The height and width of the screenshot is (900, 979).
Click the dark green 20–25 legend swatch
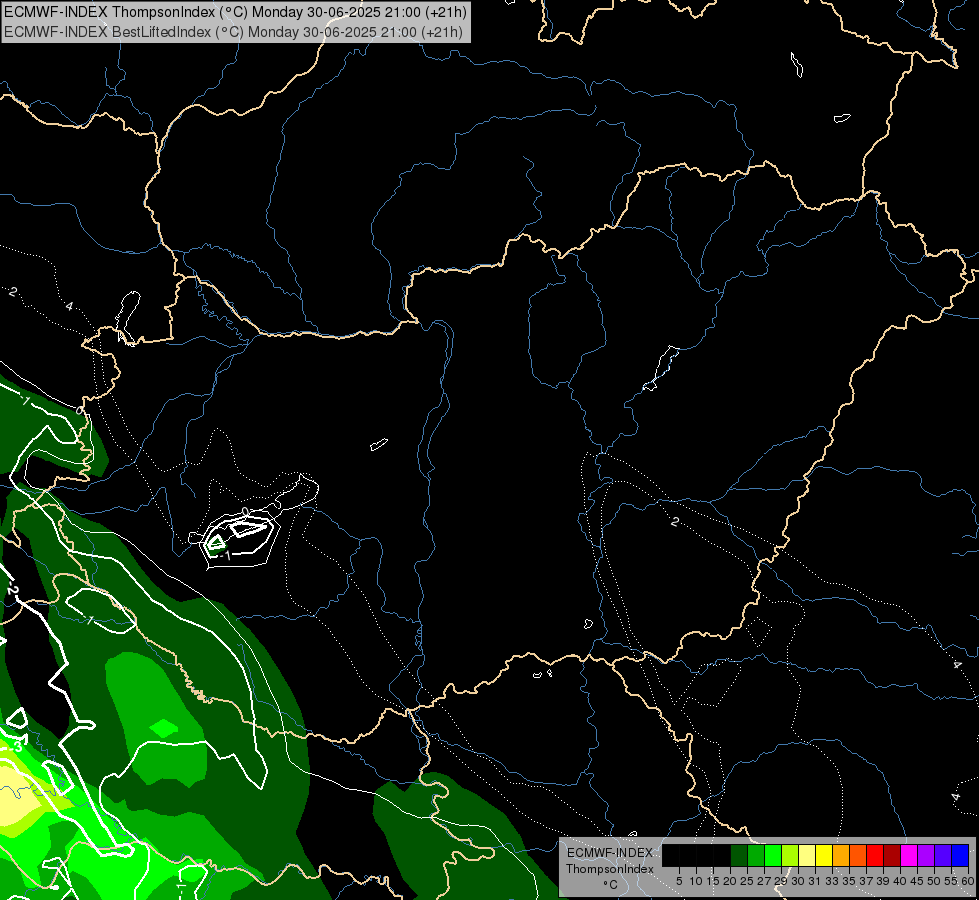739,855
